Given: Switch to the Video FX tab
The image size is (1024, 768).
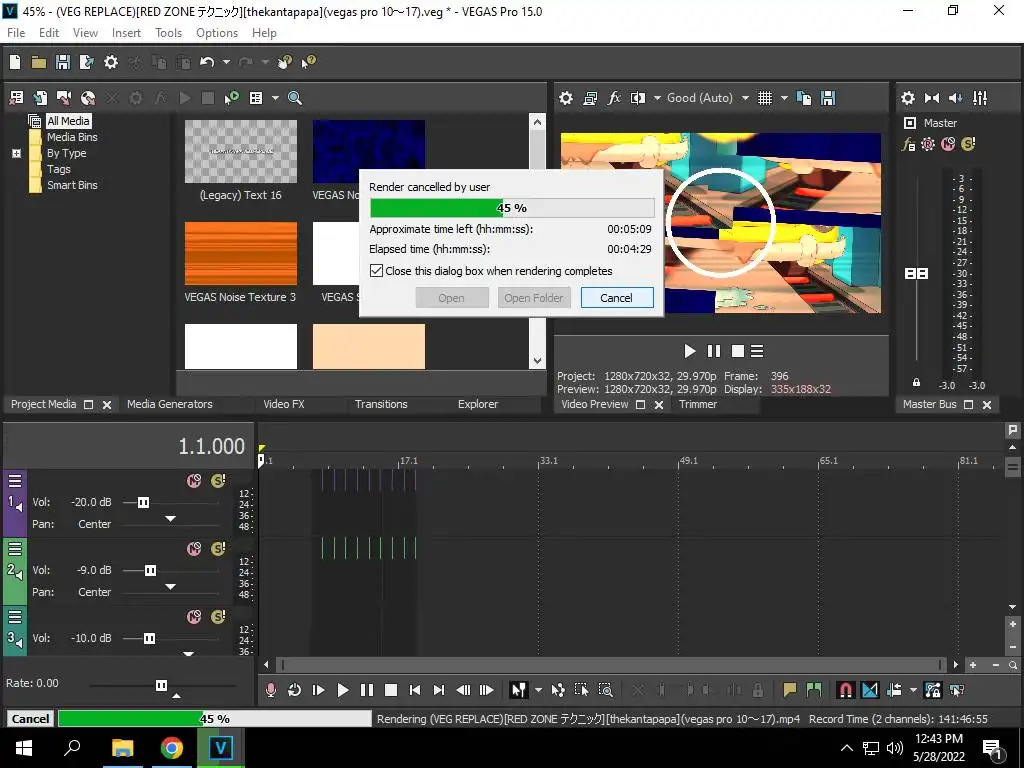Looking at the screenshot, I should point(284,404).
